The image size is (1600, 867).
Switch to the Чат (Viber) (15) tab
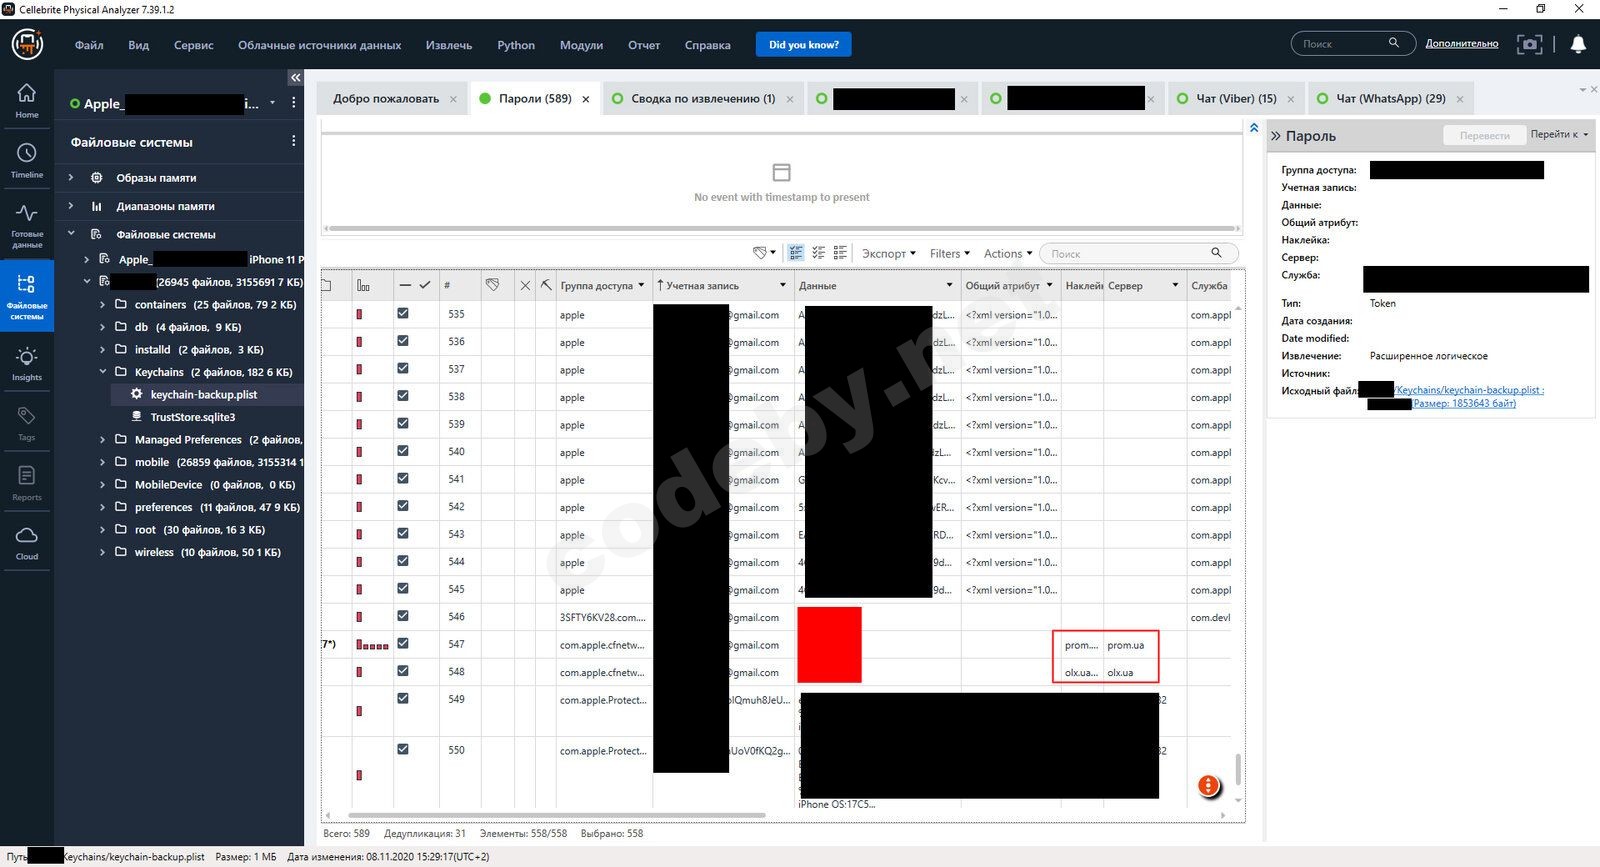pos(1235,99)
